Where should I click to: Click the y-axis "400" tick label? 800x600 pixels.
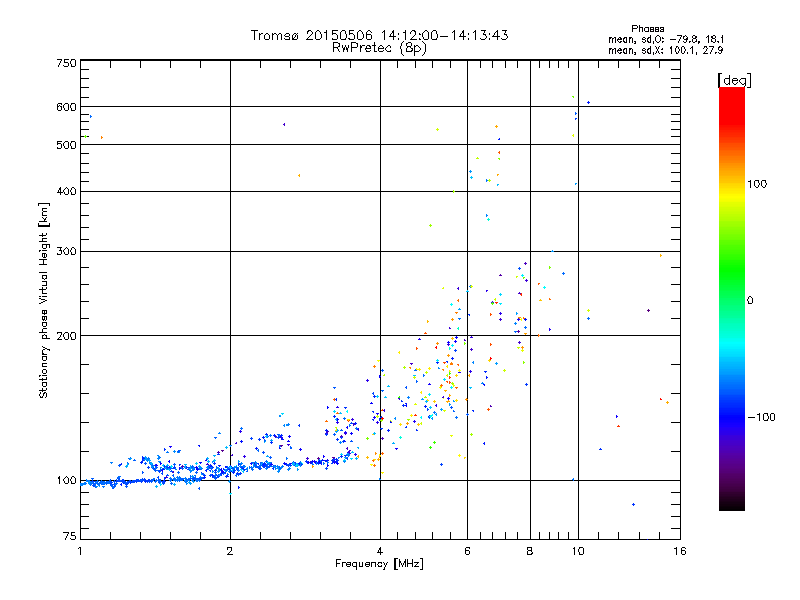(x=67, y=191)
